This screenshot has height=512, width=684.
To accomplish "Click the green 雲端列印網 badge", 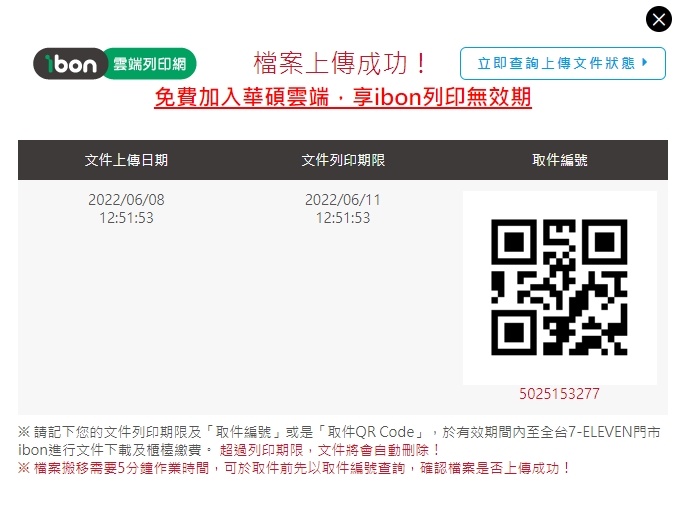I will 150,64.
